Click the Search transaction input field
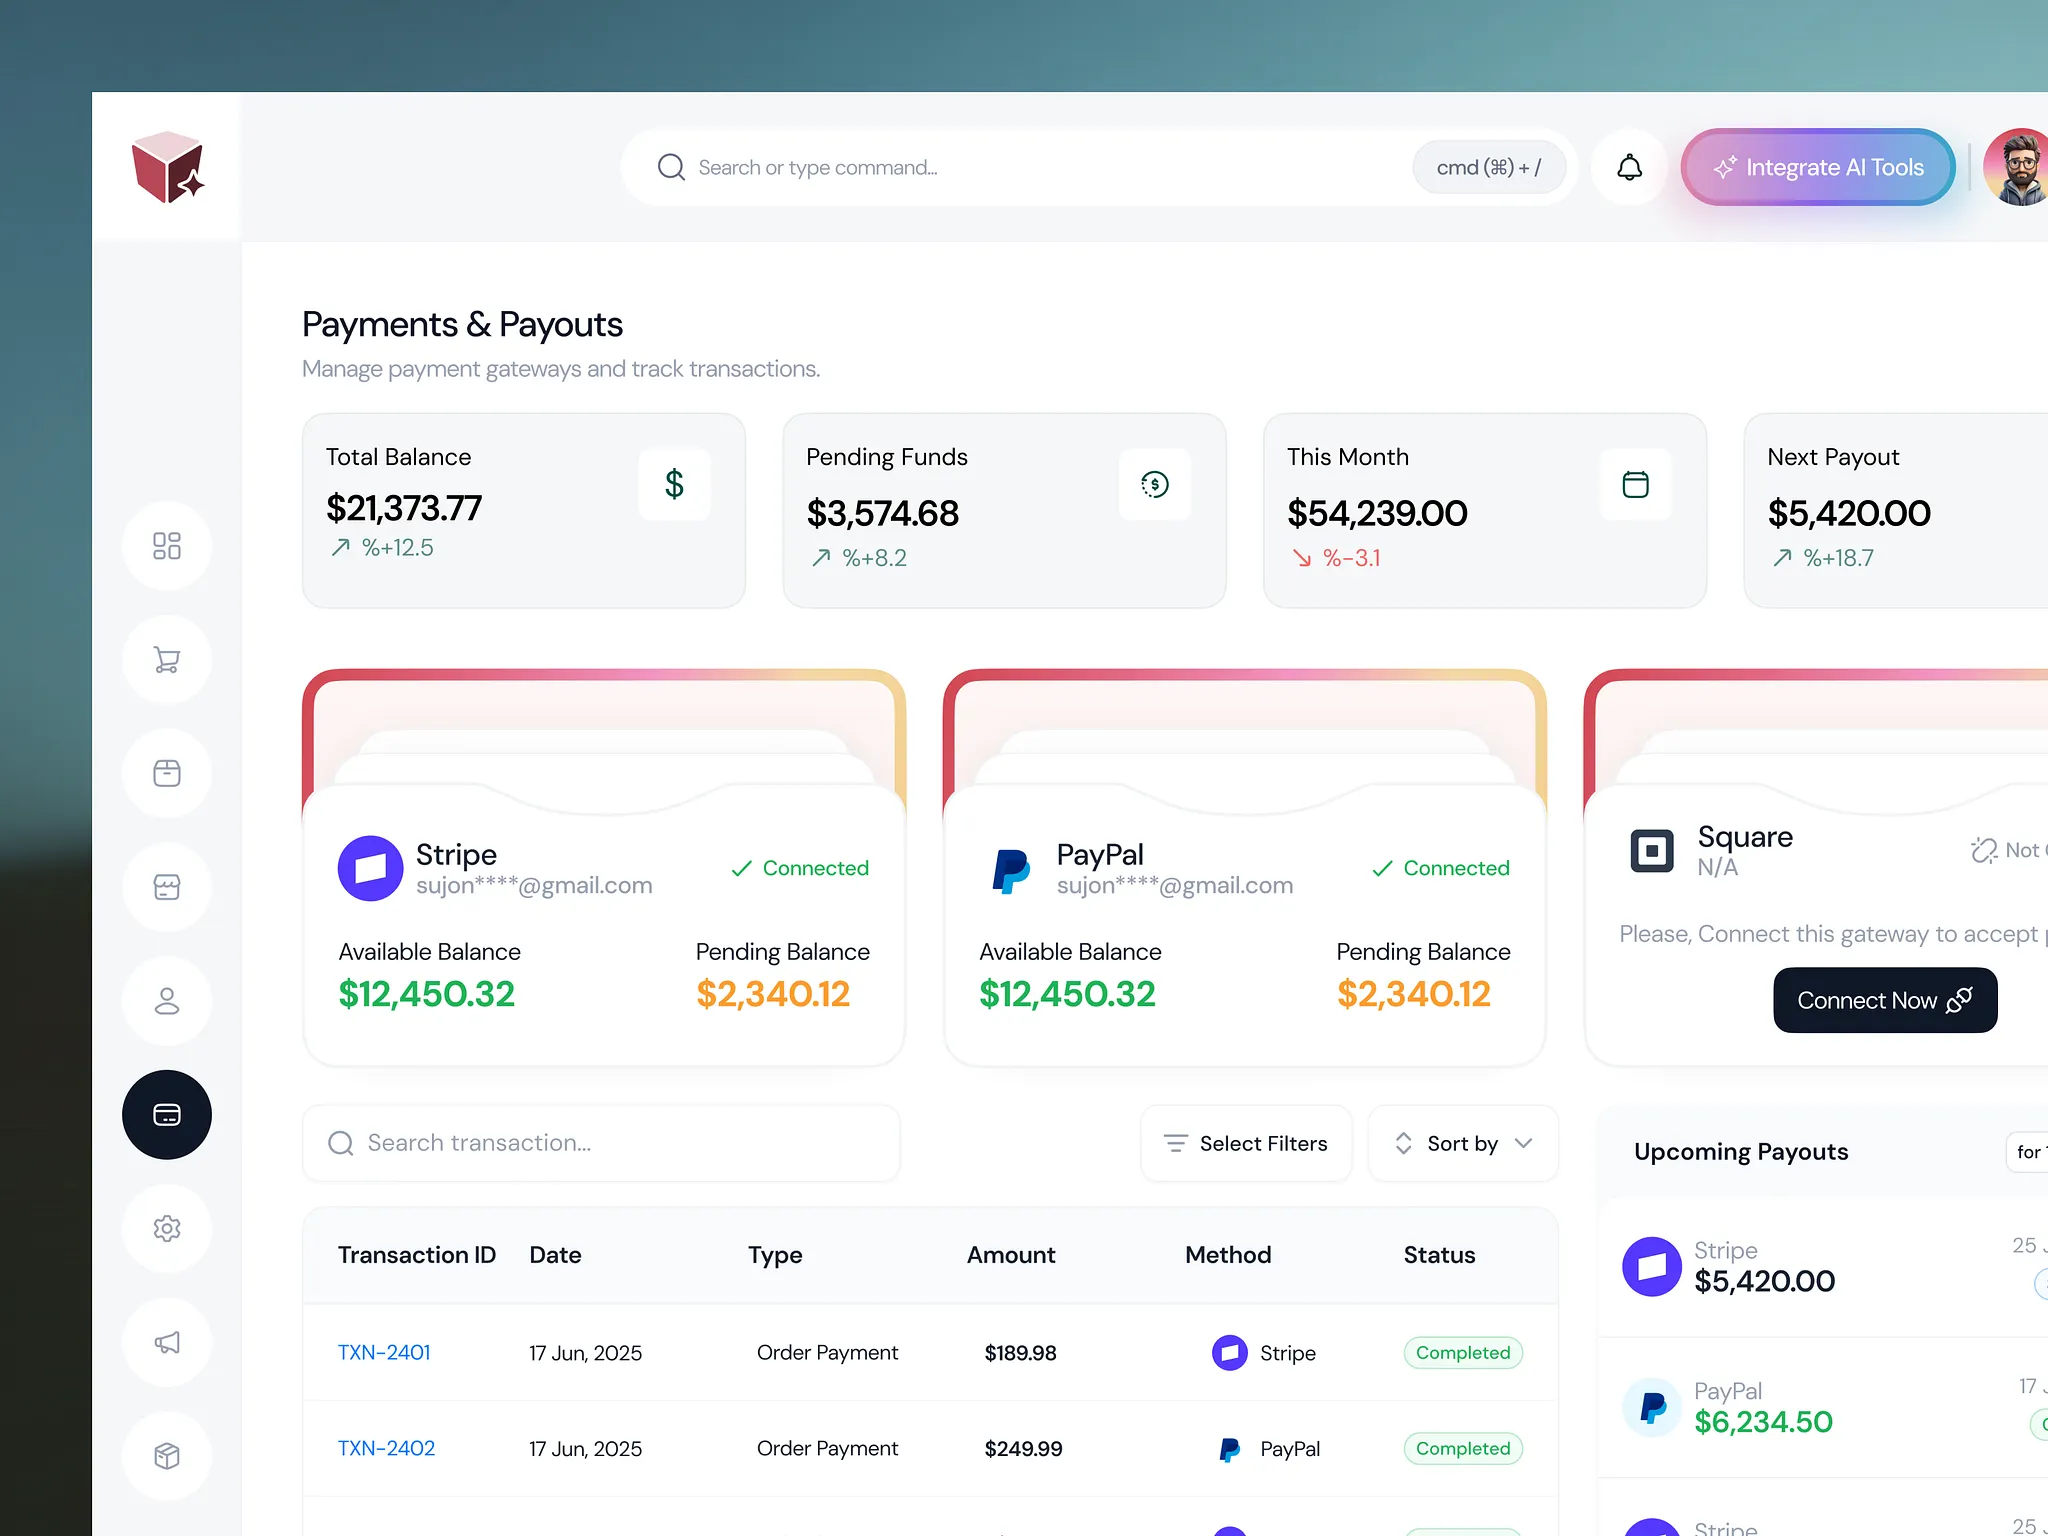2048x1536 pixels. (601, 1143)
